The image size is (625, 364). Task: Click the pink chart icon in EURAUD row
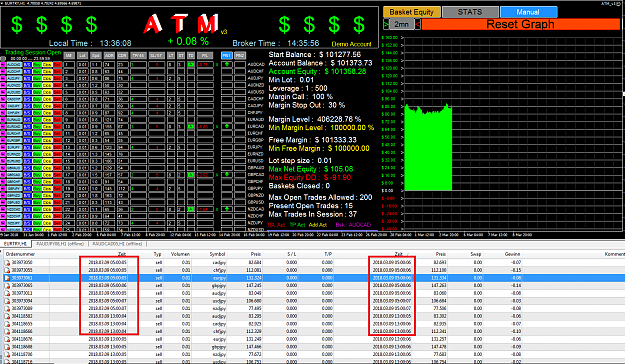(x=2, y=120)
